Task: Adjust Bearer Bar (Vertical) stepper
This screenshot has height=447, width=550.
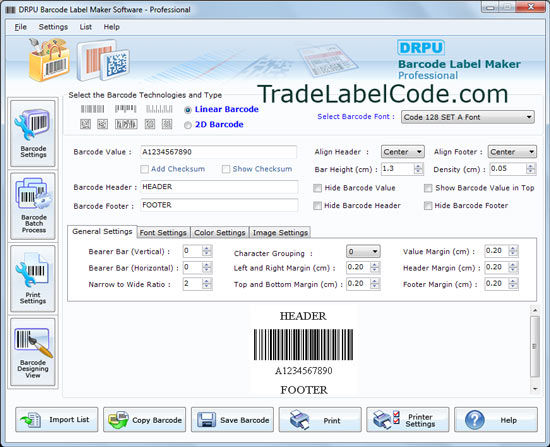Action: 207,251
